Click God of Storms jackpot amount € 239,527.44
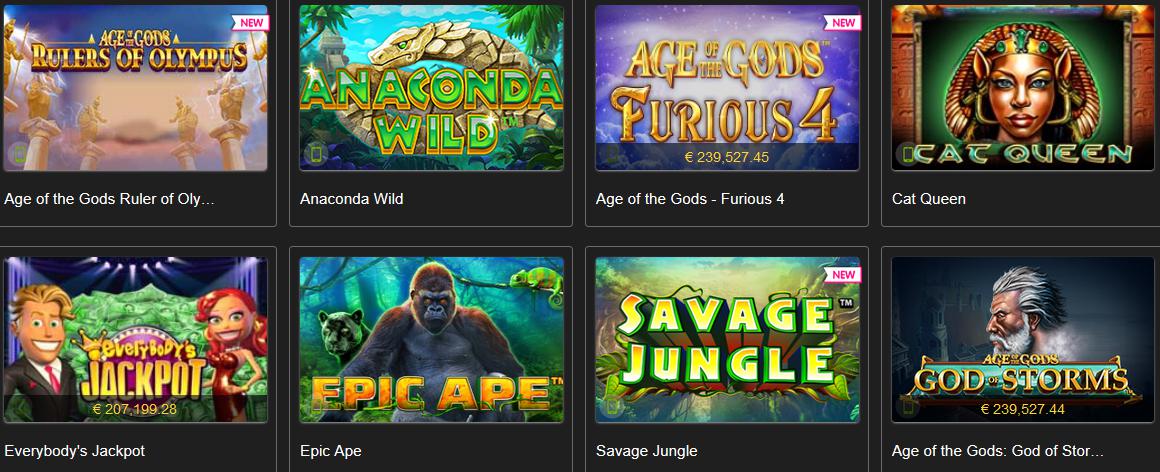This screenshot has width=1160, height=472. 1023,408
